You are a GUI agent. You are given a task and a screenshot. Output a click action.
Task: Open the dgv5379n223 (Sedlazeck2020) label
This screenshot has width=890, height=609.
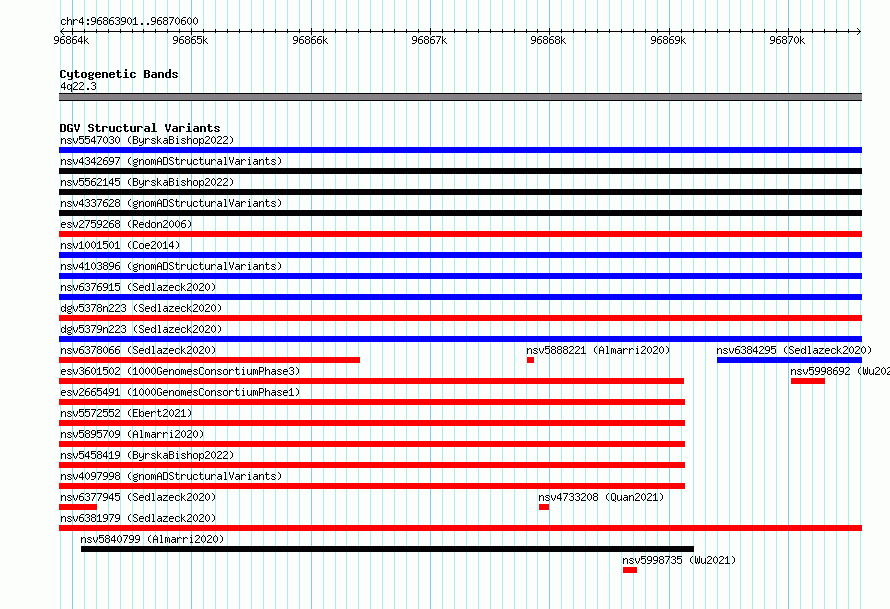coord(141,329)
